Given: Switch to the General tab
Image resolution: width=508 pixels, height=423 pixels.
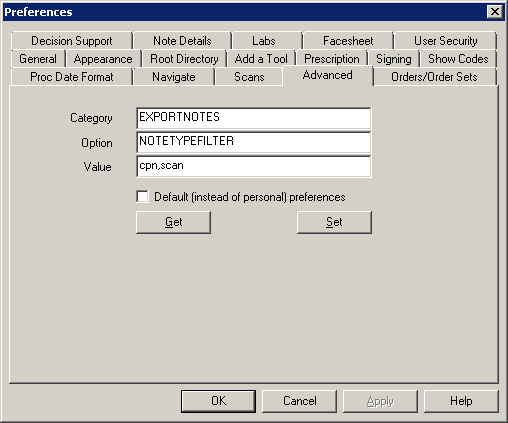Looking at the screenshot, I should [x=38, y=59].
